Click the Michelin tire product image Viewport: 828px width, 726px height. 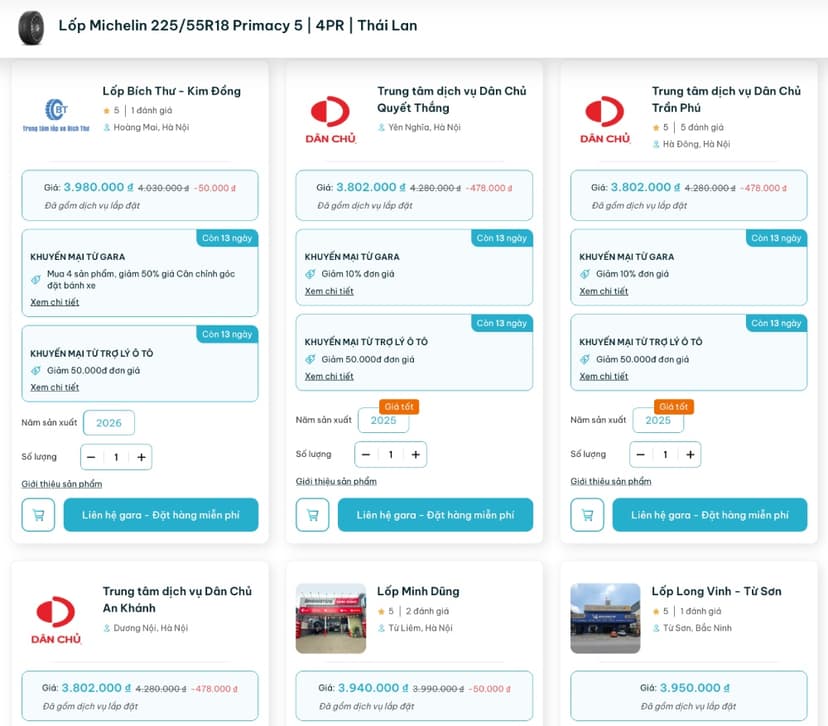[x=31, y=27]
